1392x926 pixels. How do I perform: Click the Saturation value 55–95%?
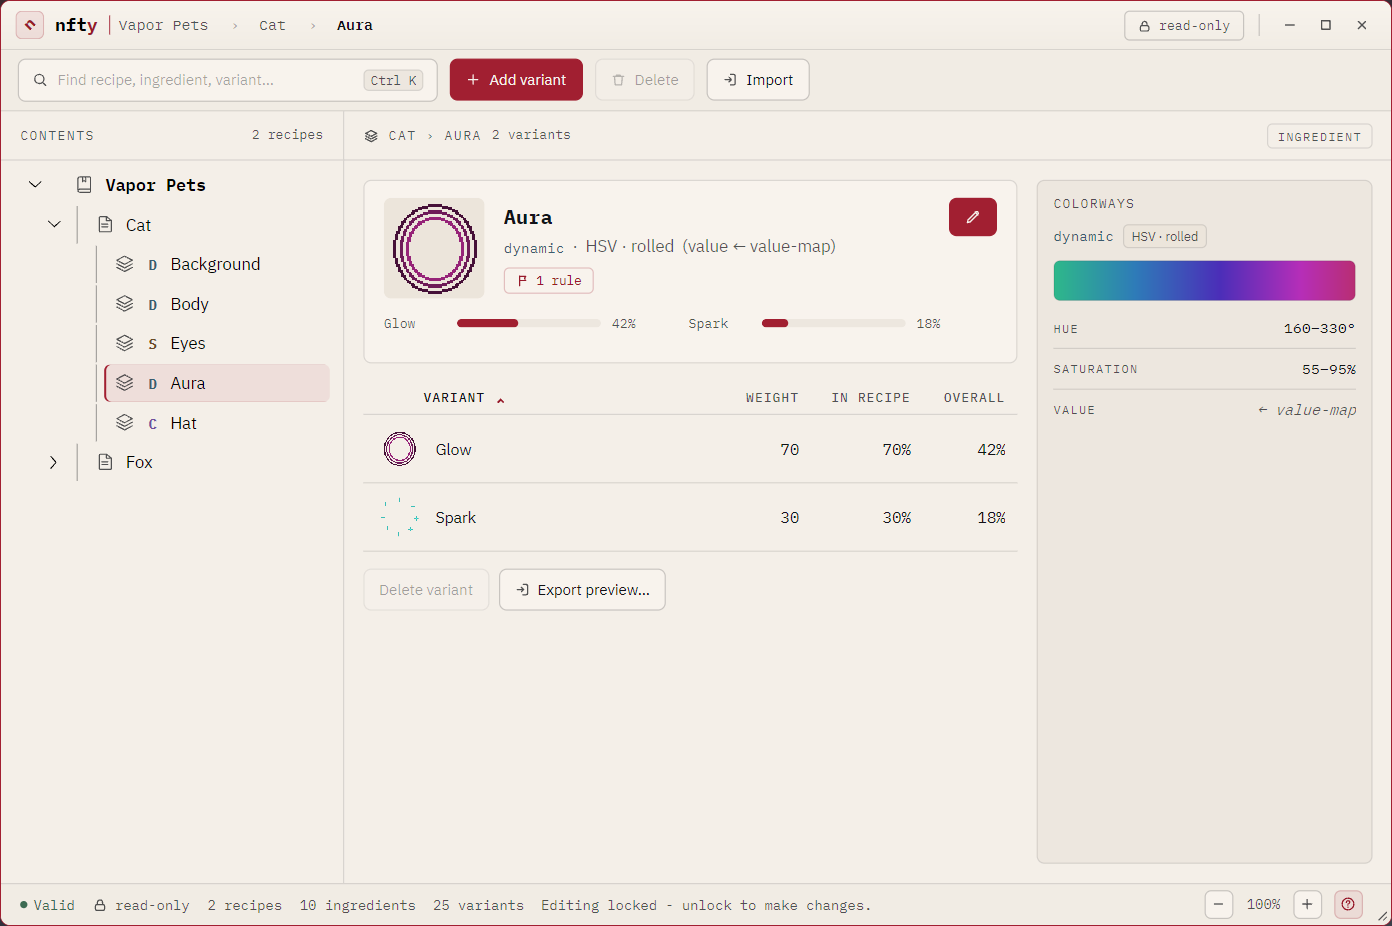click(x=1329, y=370)
